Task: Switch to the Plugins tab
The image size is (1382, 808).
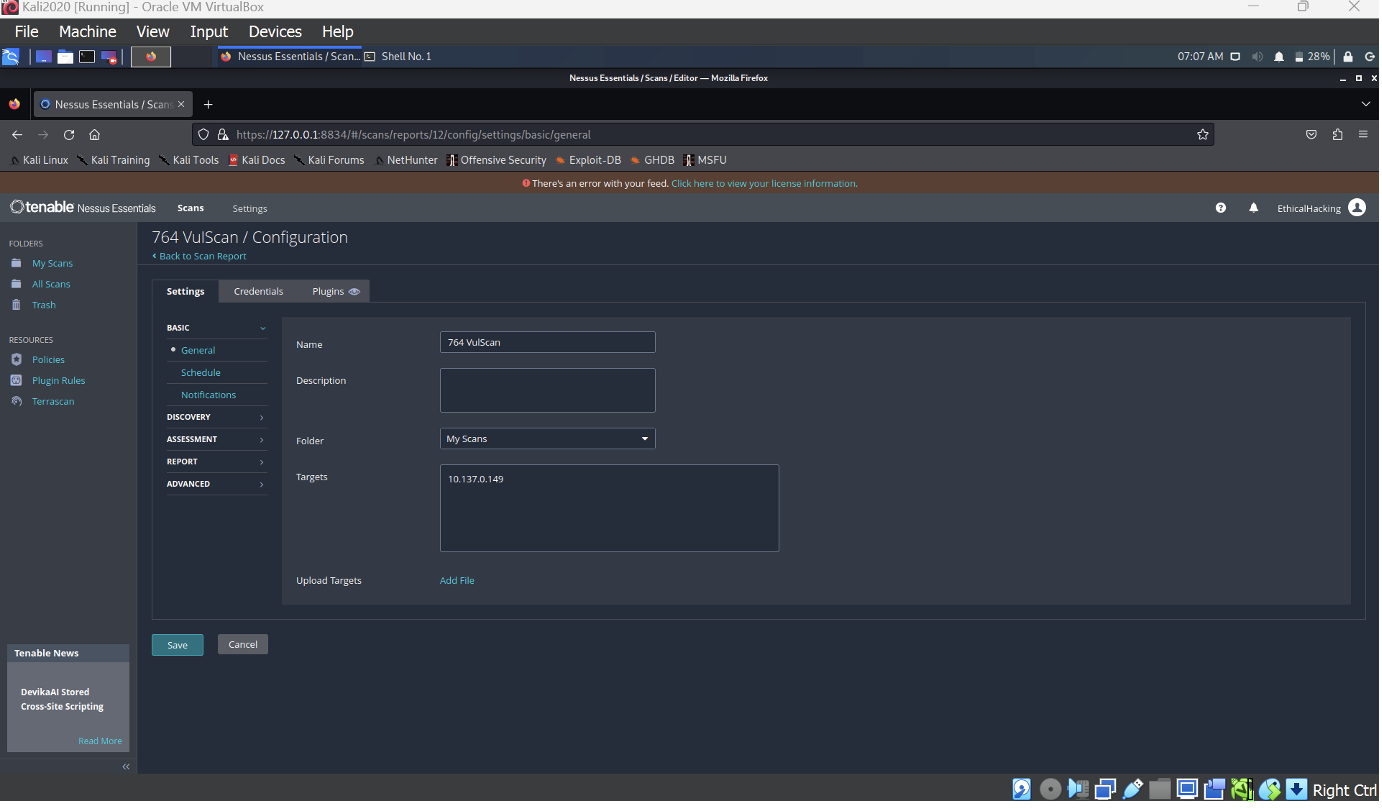Action: [335, 291]
